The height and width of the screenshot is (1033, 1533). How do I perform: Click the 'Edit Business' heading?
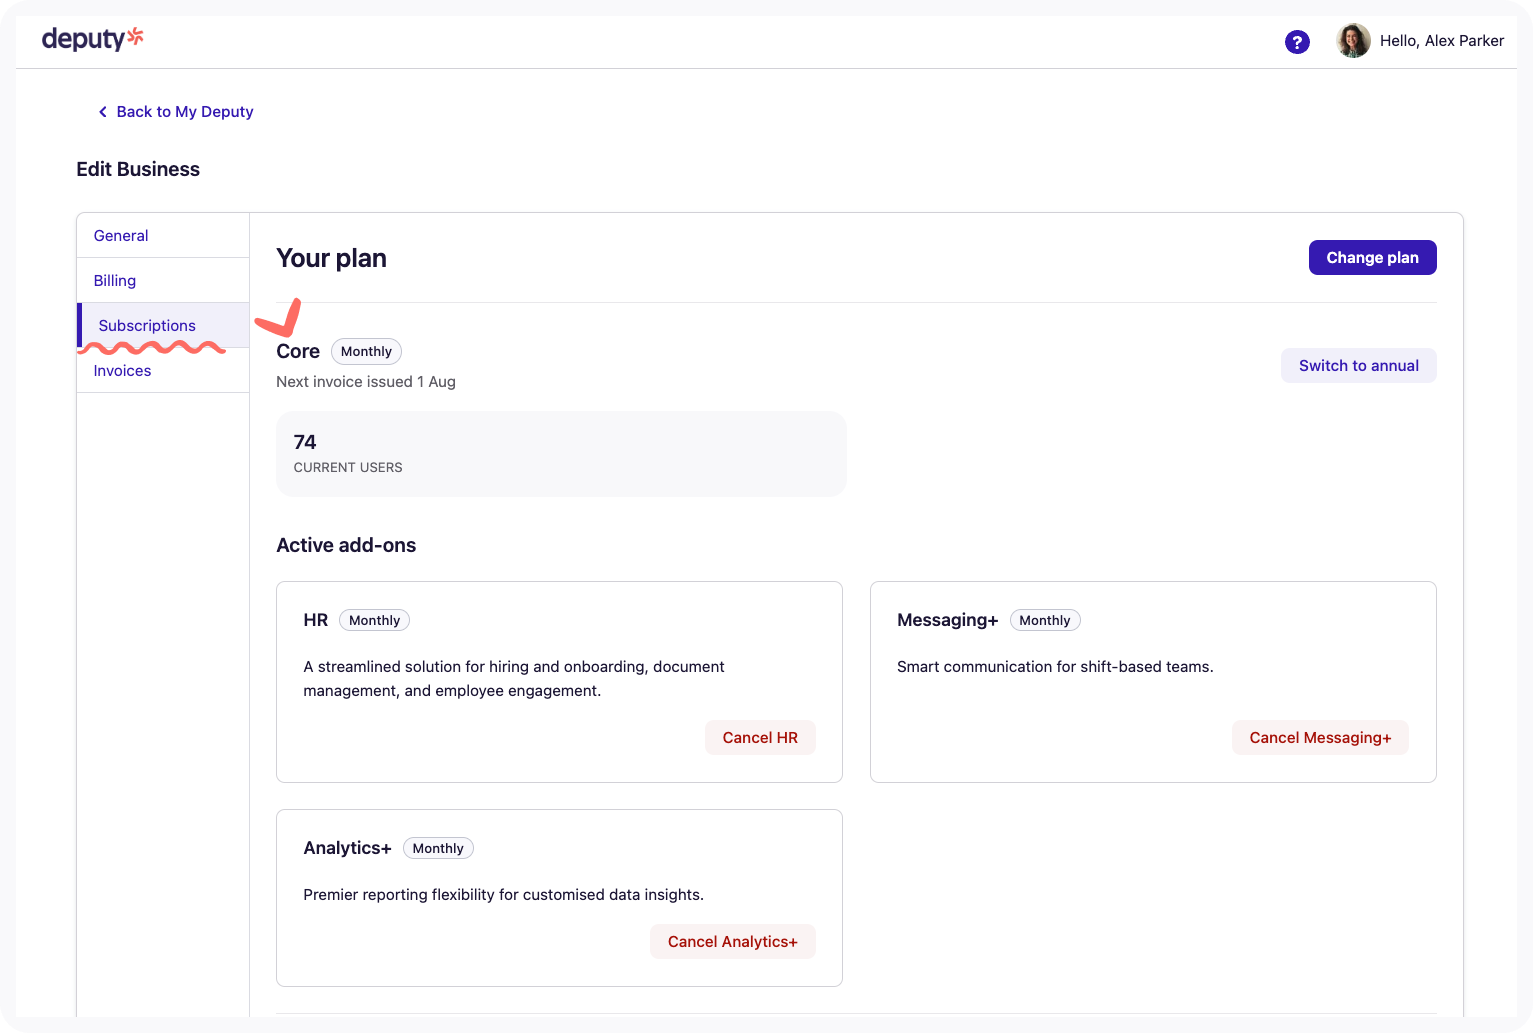pos(138,169)
